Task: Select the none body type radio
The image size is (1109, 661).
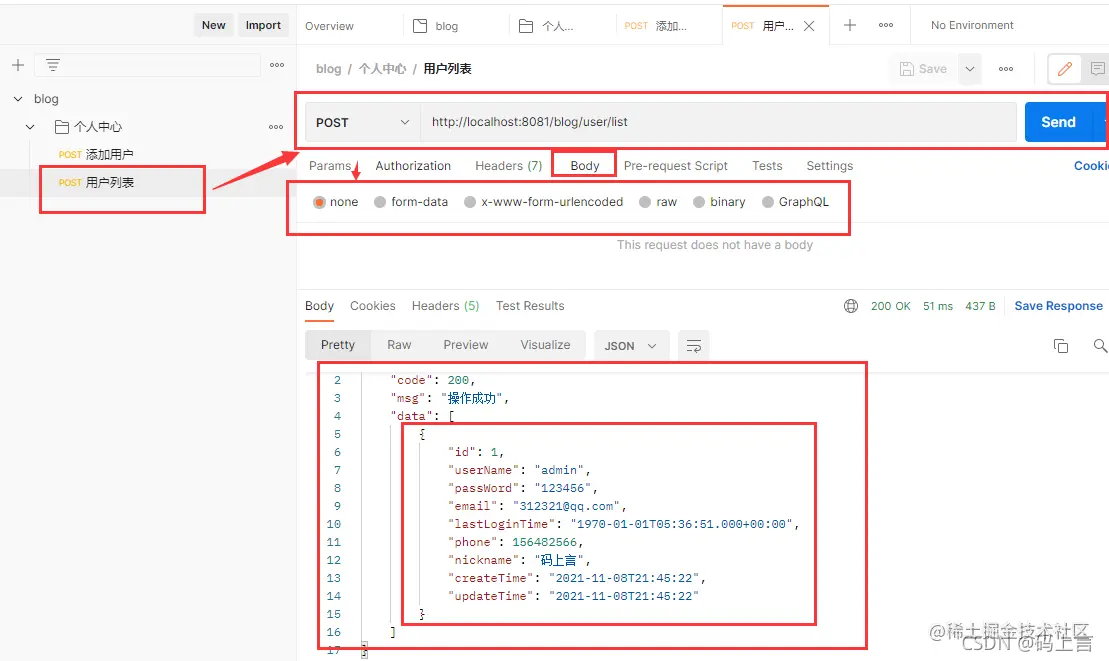Action: [320, 202]
